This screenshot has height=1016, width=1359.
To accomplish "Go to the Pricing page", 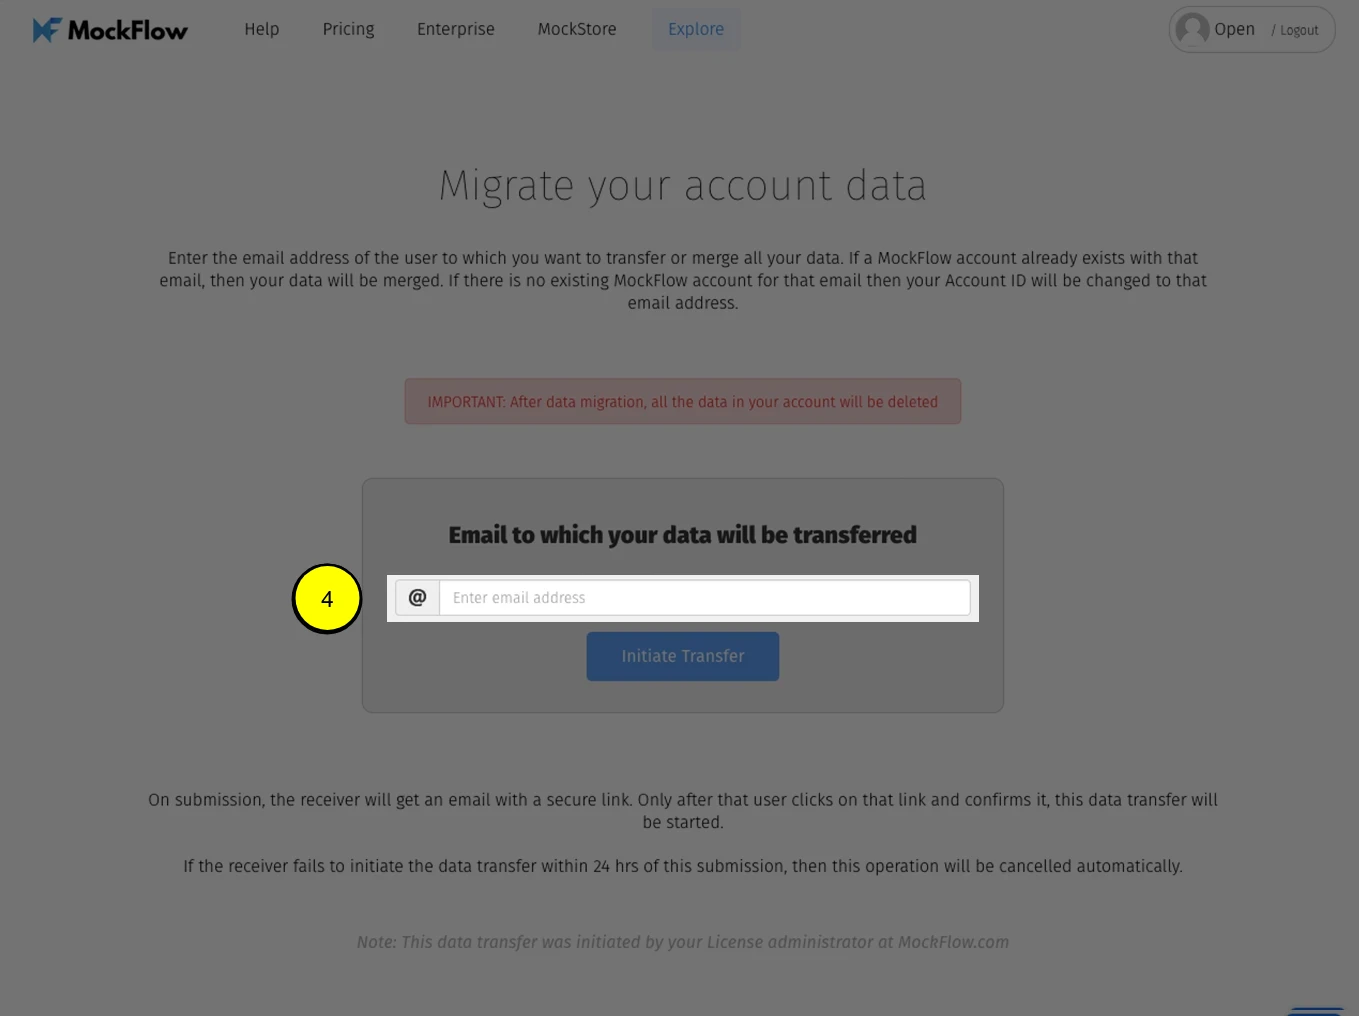I will point(348,29).
